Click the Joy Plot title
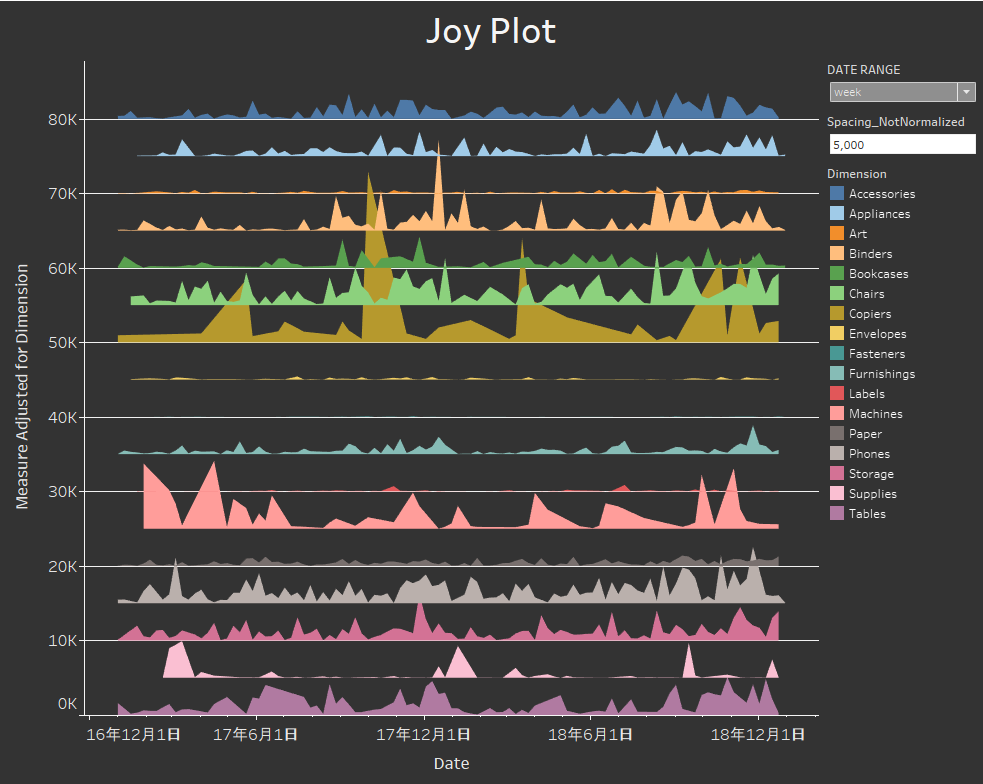Screen dimensions: 983x784 (491, 31)
